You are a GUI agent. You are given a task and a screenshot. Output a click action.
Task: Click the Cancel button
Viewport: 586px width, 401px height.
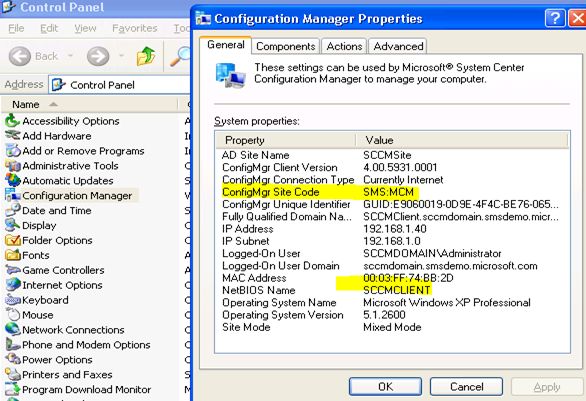(466, 386)
